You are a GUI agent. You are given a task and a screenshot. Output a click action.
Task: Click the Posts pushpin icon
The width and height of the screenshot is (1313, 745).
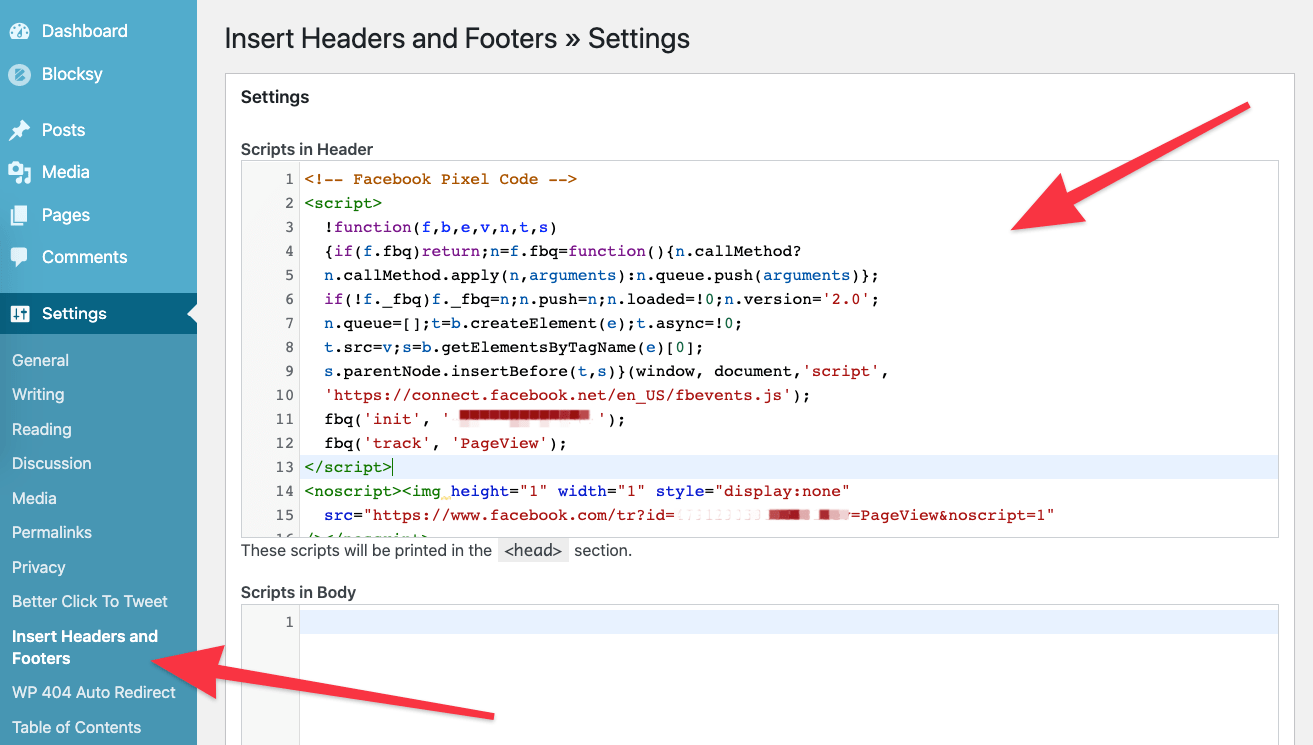pos(19,130)
